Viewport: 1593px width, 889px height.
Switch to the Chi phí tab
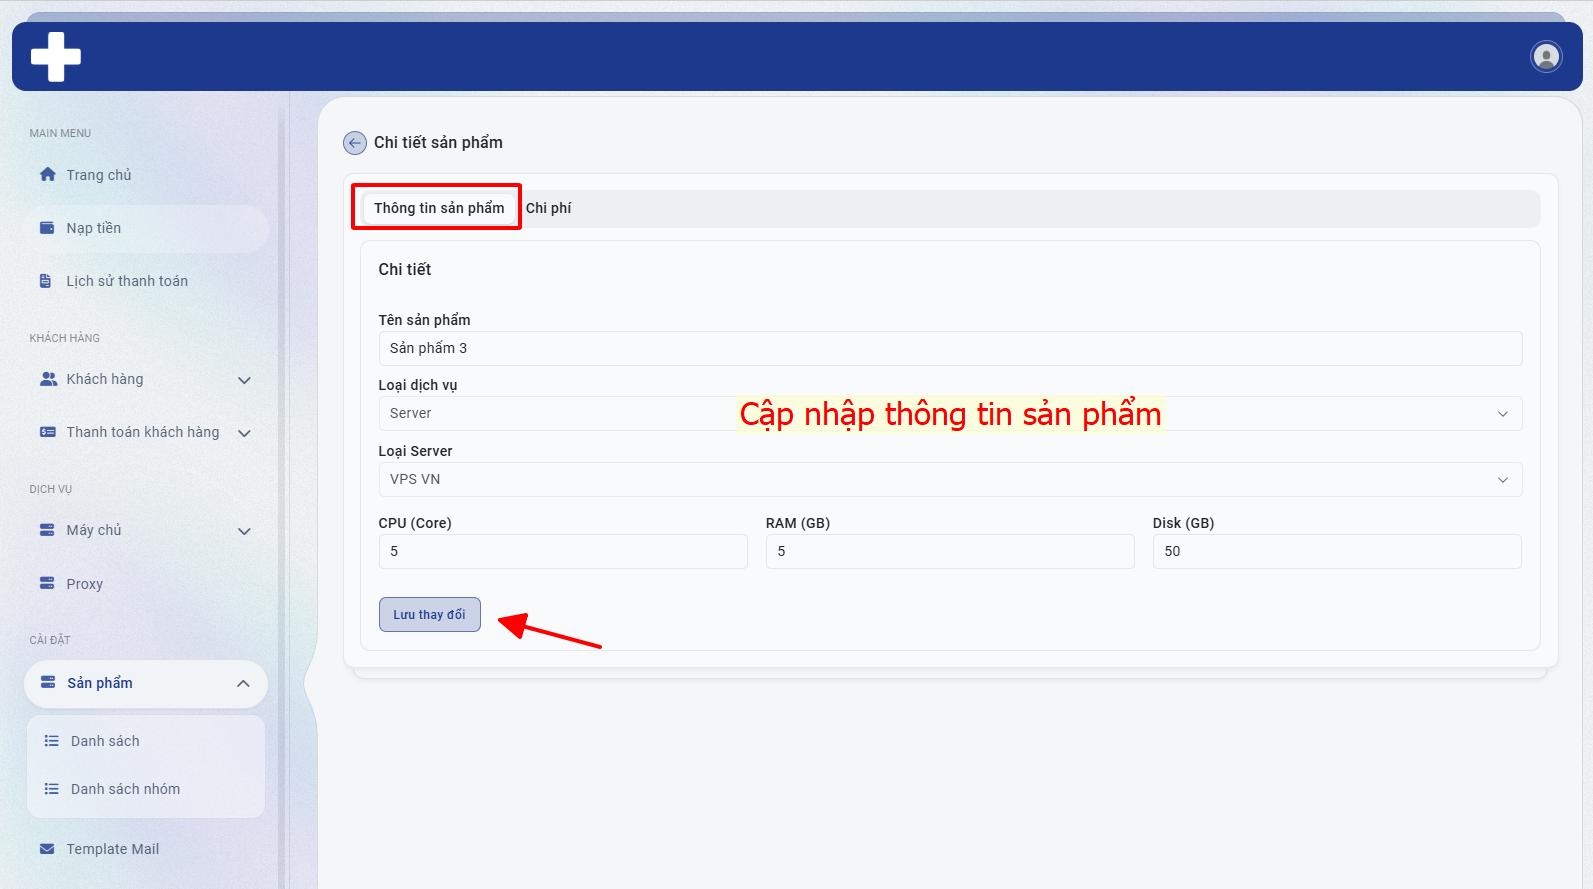[549, 208]
